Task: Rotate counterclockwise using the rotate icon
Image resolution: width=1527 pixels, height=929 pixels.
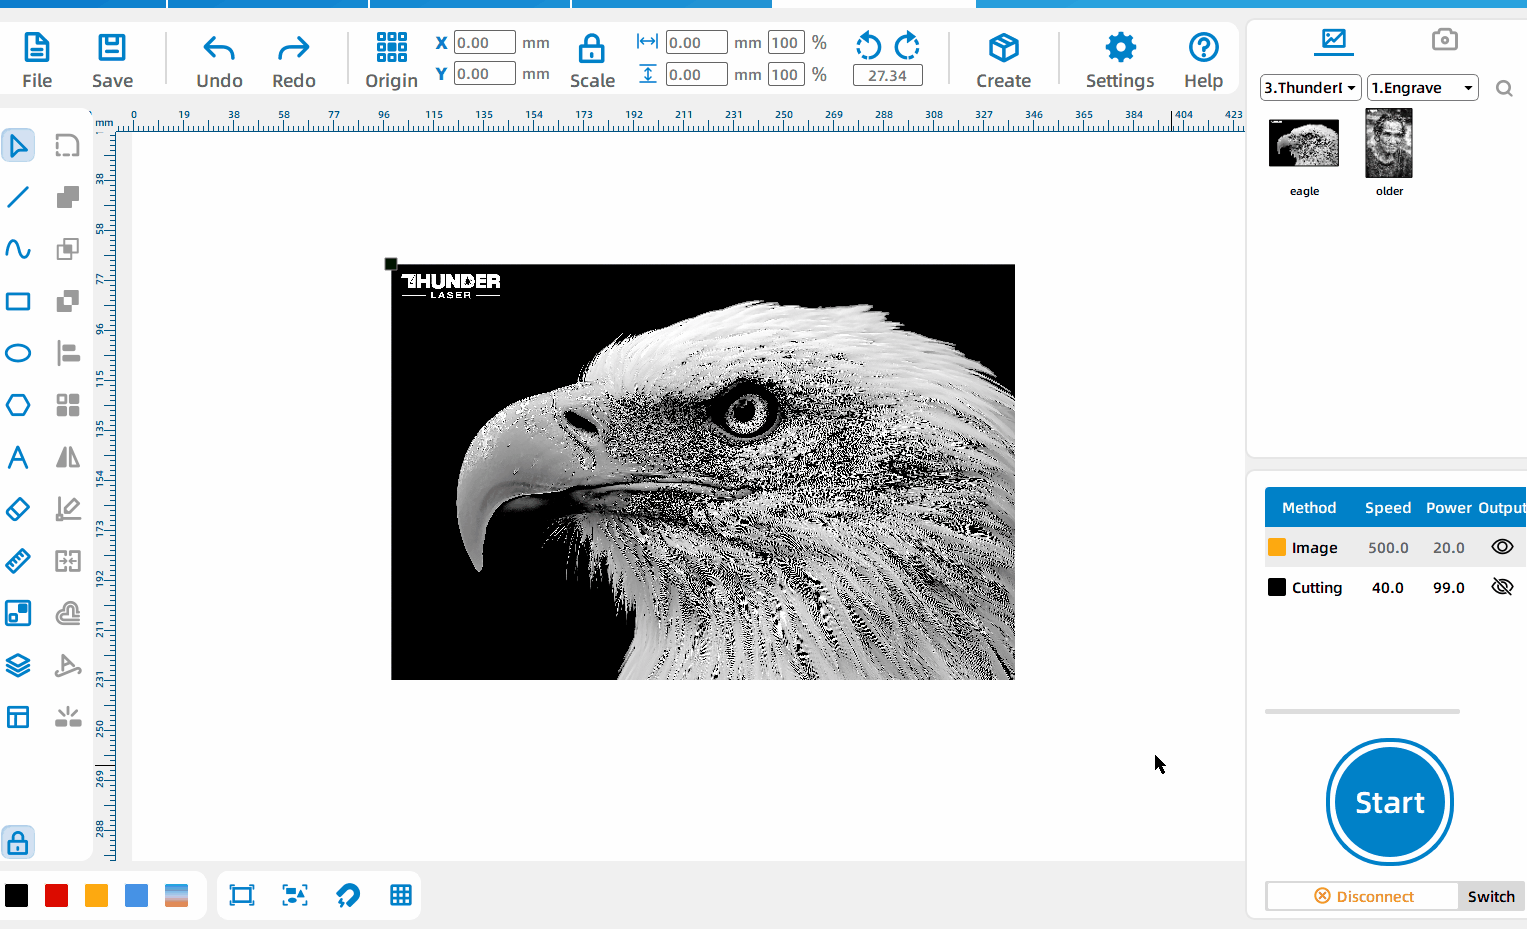Action: (868, 45)
